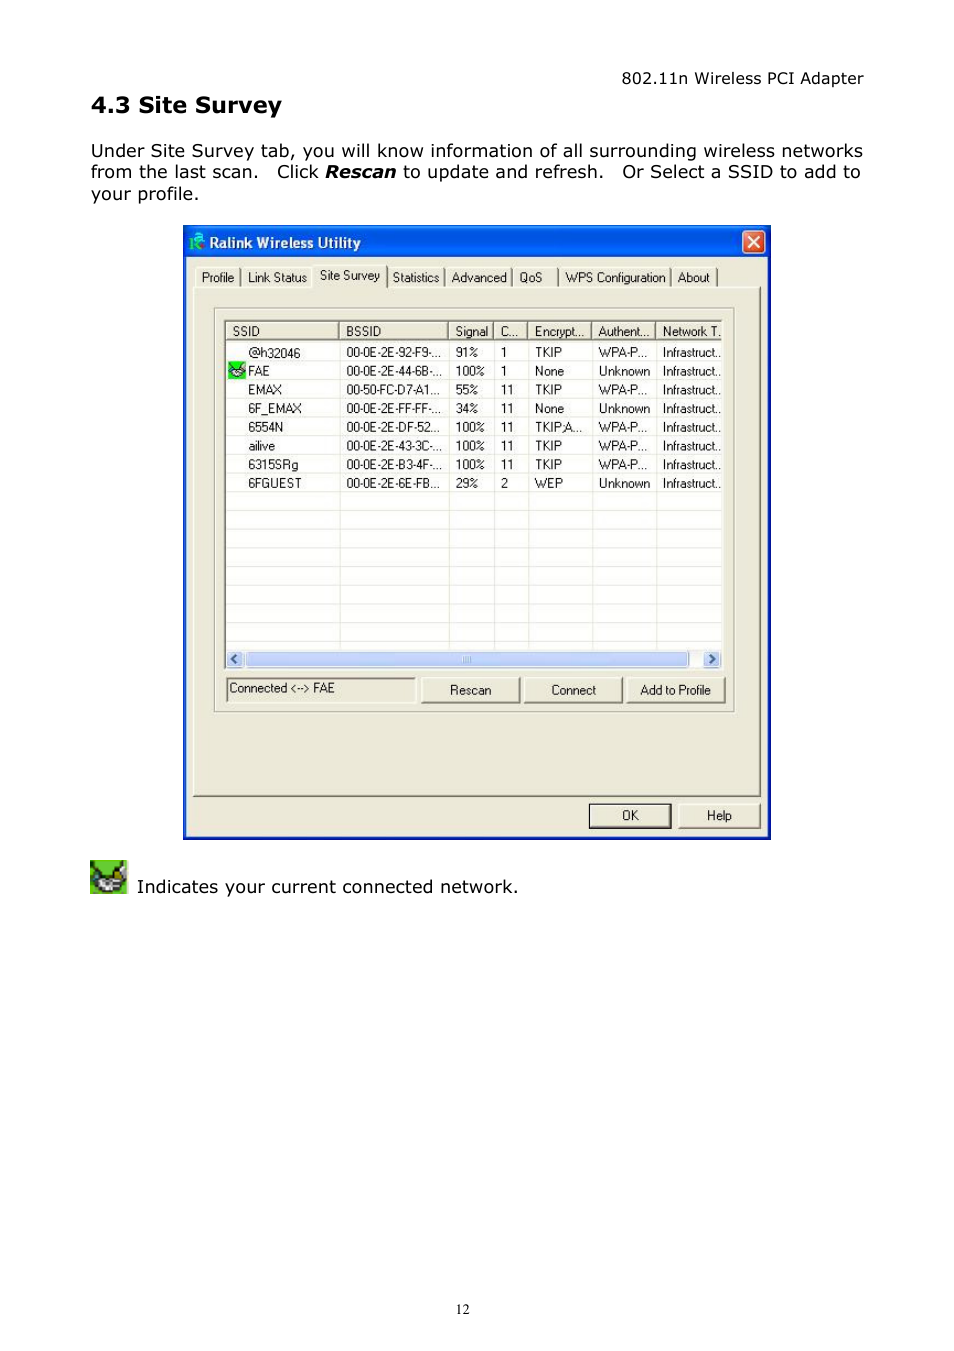
Task: Click the horizontal scrollbar left arrow
Action: pyautogui.click(x=235, y=659)
